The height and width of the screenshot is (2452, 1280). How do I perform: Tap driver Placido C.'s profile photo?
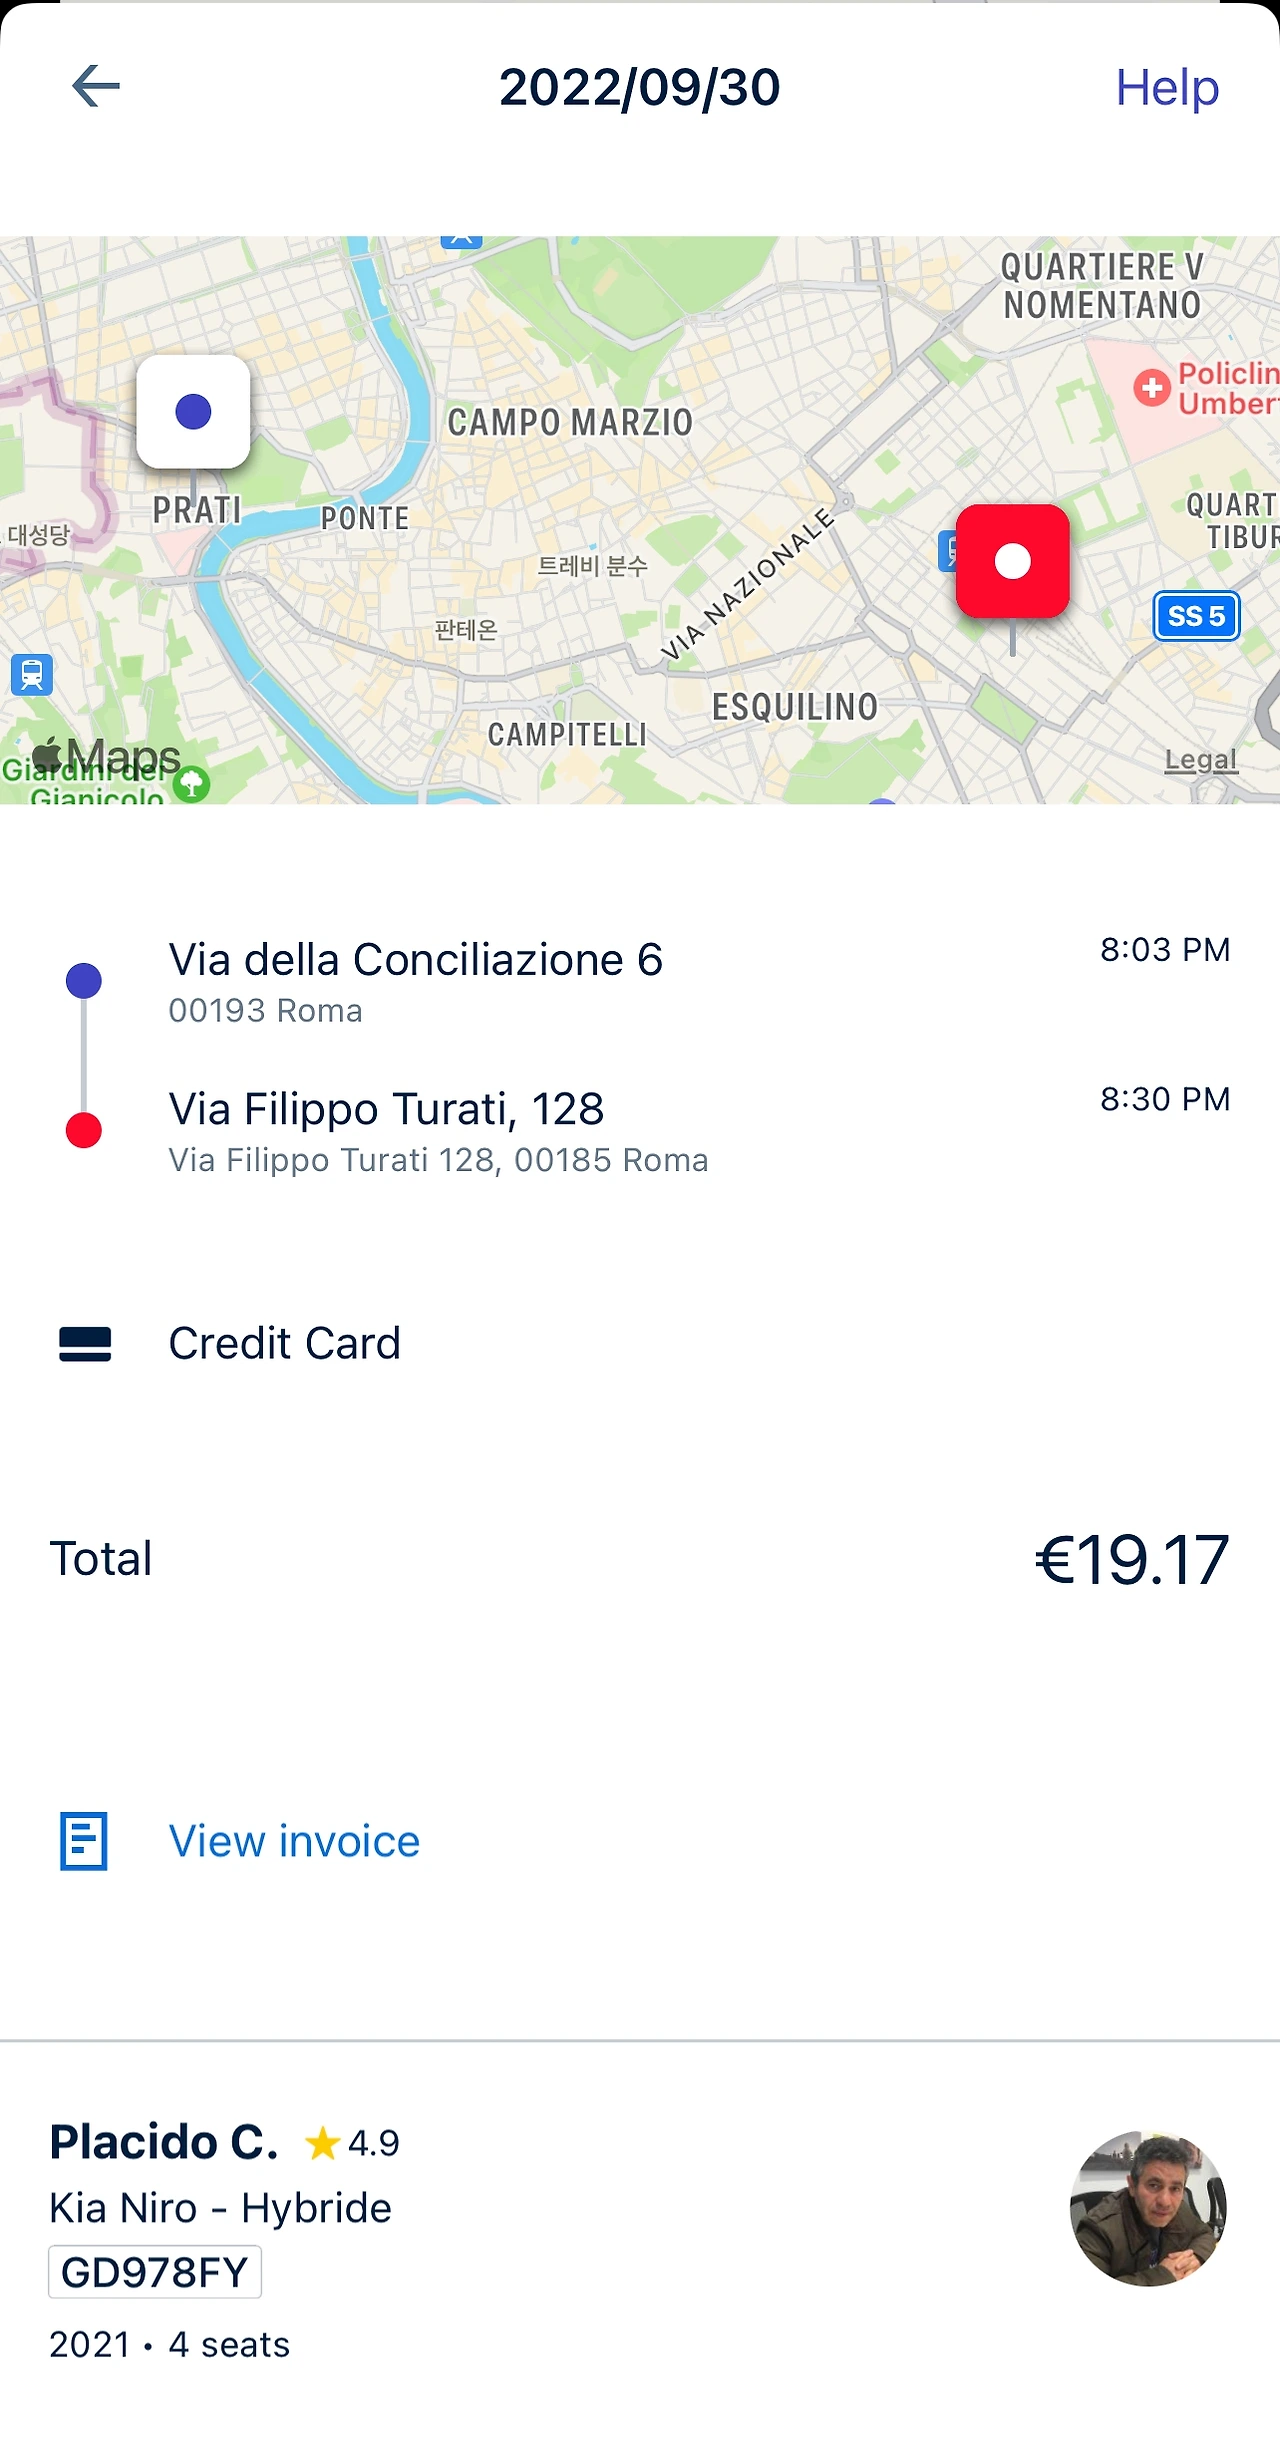[1148, 2208]
